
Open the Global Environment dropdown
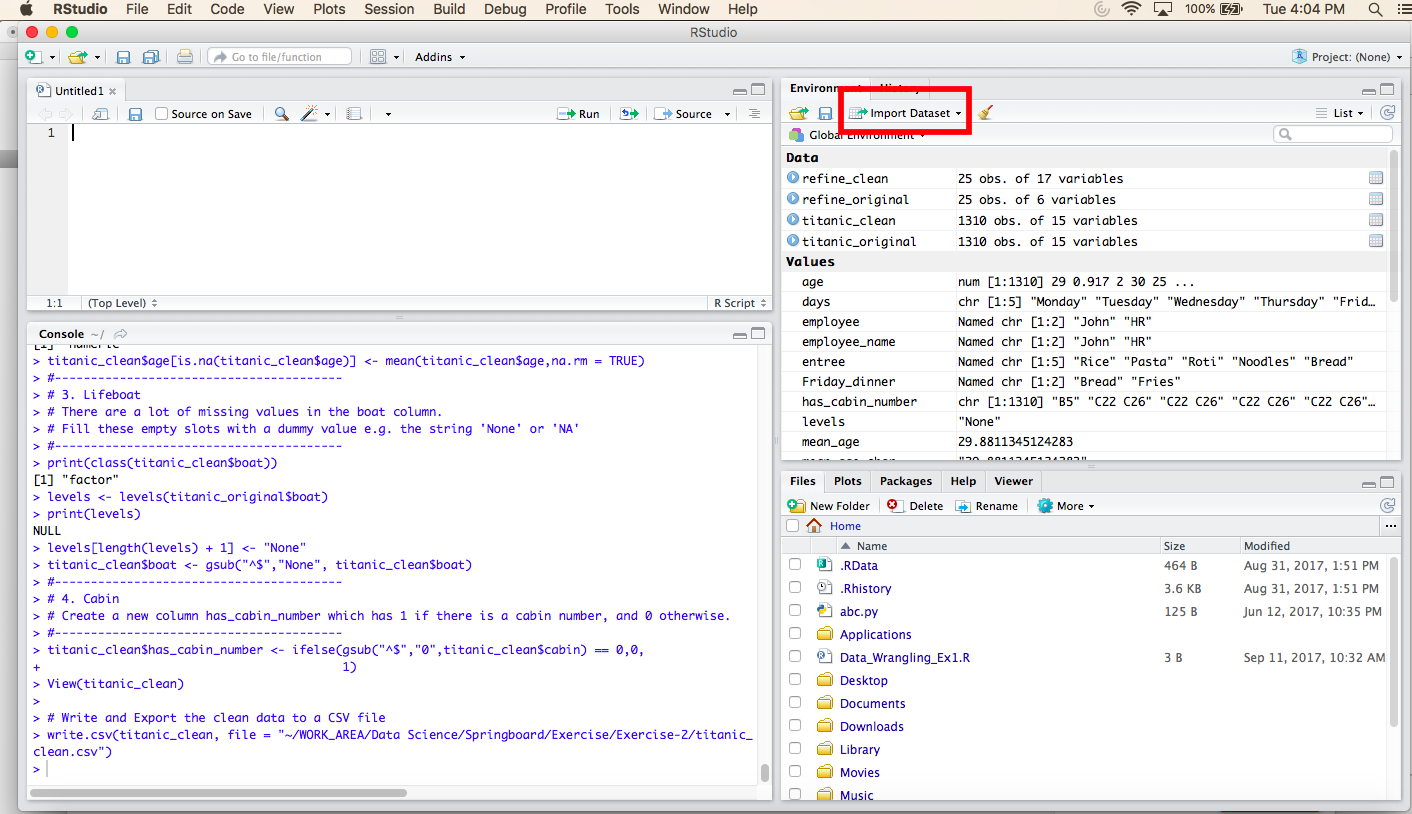click(859, 132)
